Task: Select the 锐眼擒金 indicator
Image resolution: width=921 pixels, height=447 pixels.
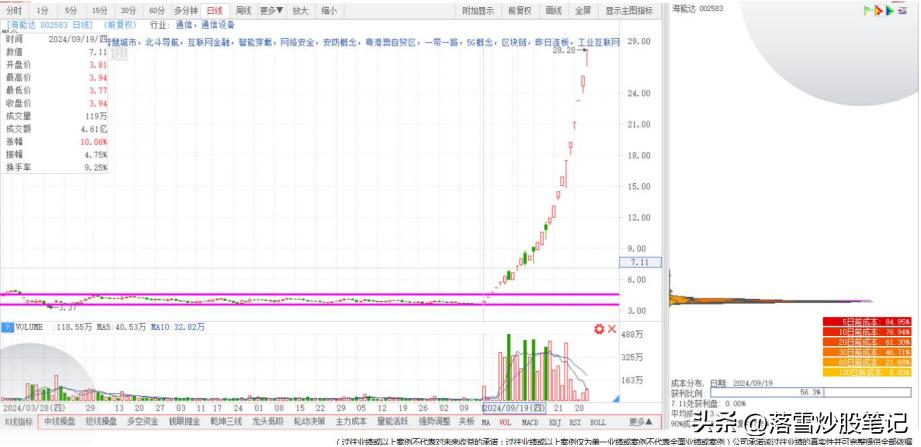Action: point(184,422)
